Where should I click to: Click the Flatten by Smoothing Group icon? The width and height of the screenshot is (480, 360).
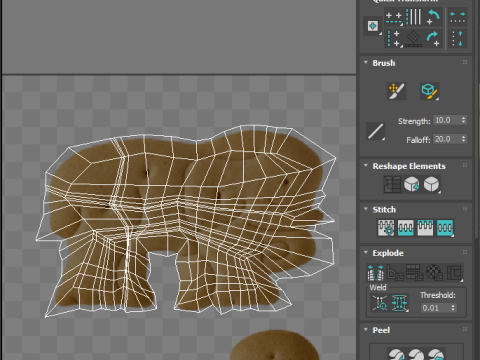(415, 272)
